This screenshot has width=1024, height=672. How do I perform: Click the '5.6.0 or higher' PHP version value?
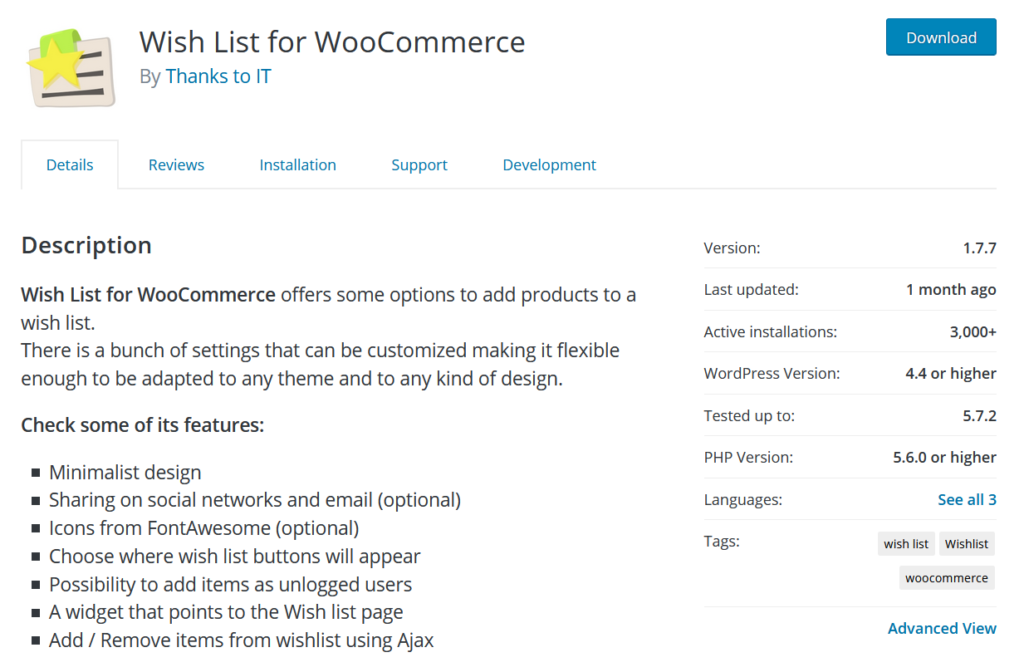[944, 458]
